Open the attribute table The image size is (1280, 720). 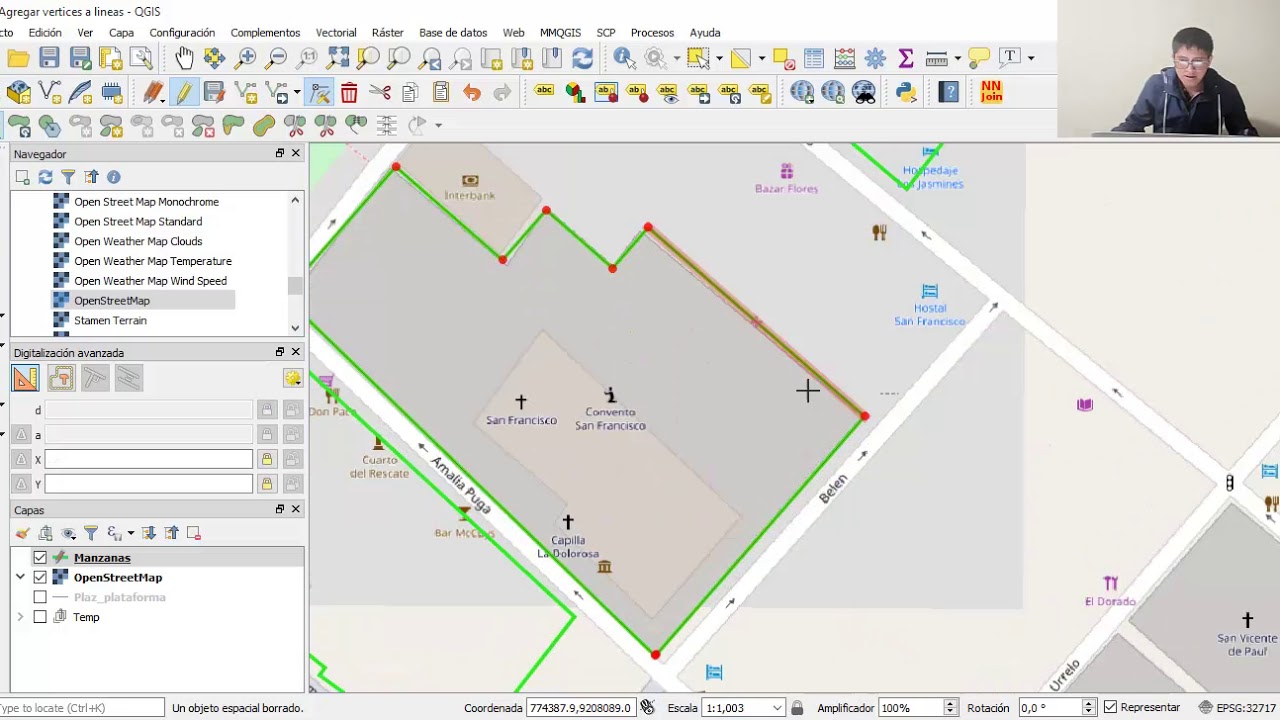[813, 58]
